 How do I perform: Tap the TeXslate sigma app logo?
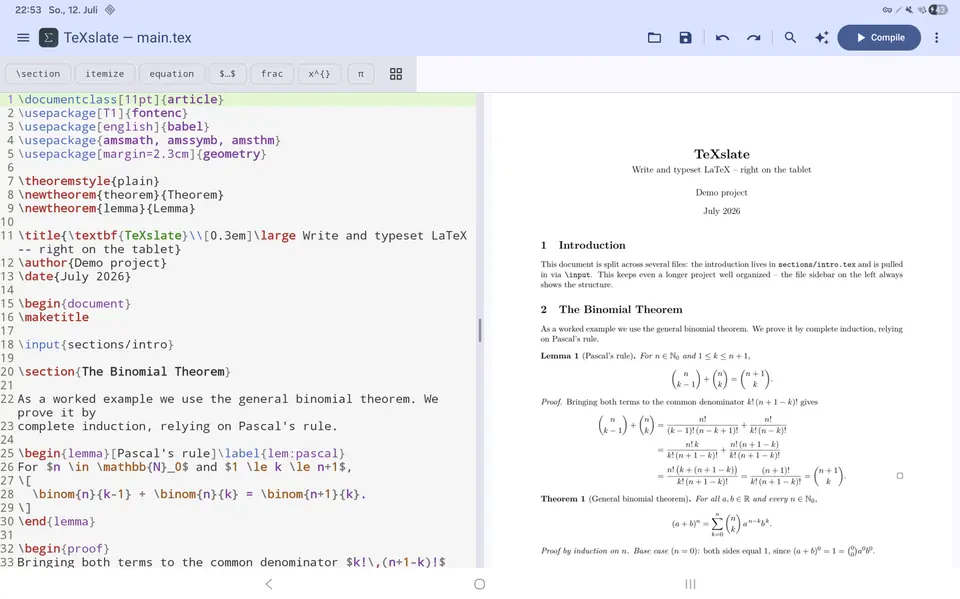(48, 38)
